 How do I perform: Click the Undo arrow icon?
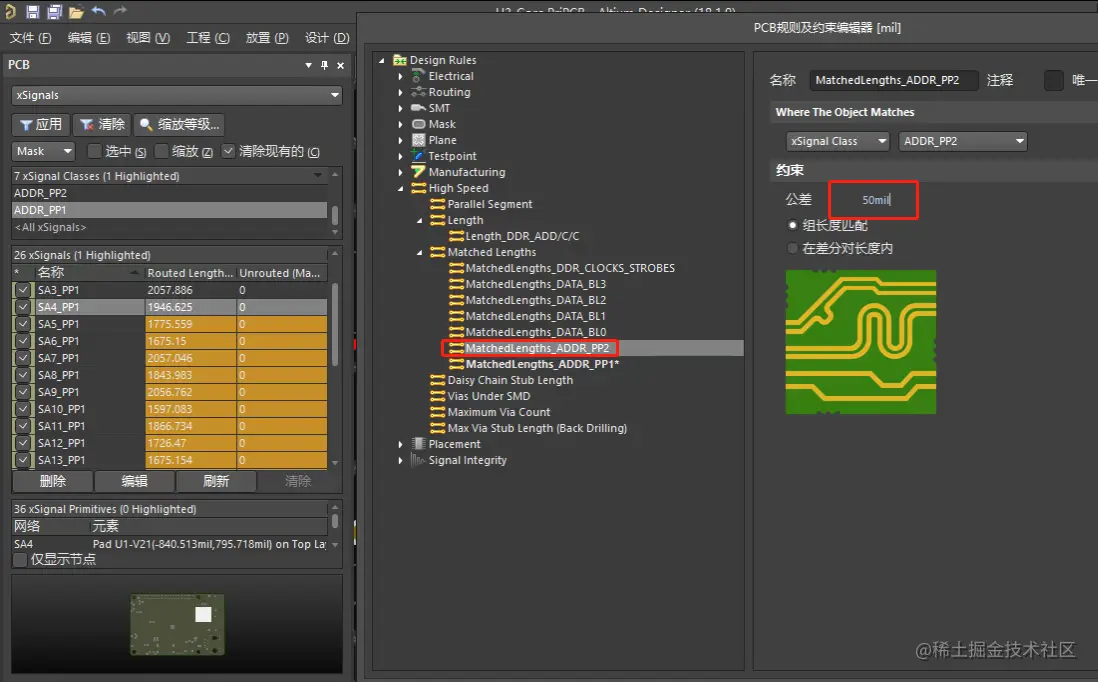point(98,11)
